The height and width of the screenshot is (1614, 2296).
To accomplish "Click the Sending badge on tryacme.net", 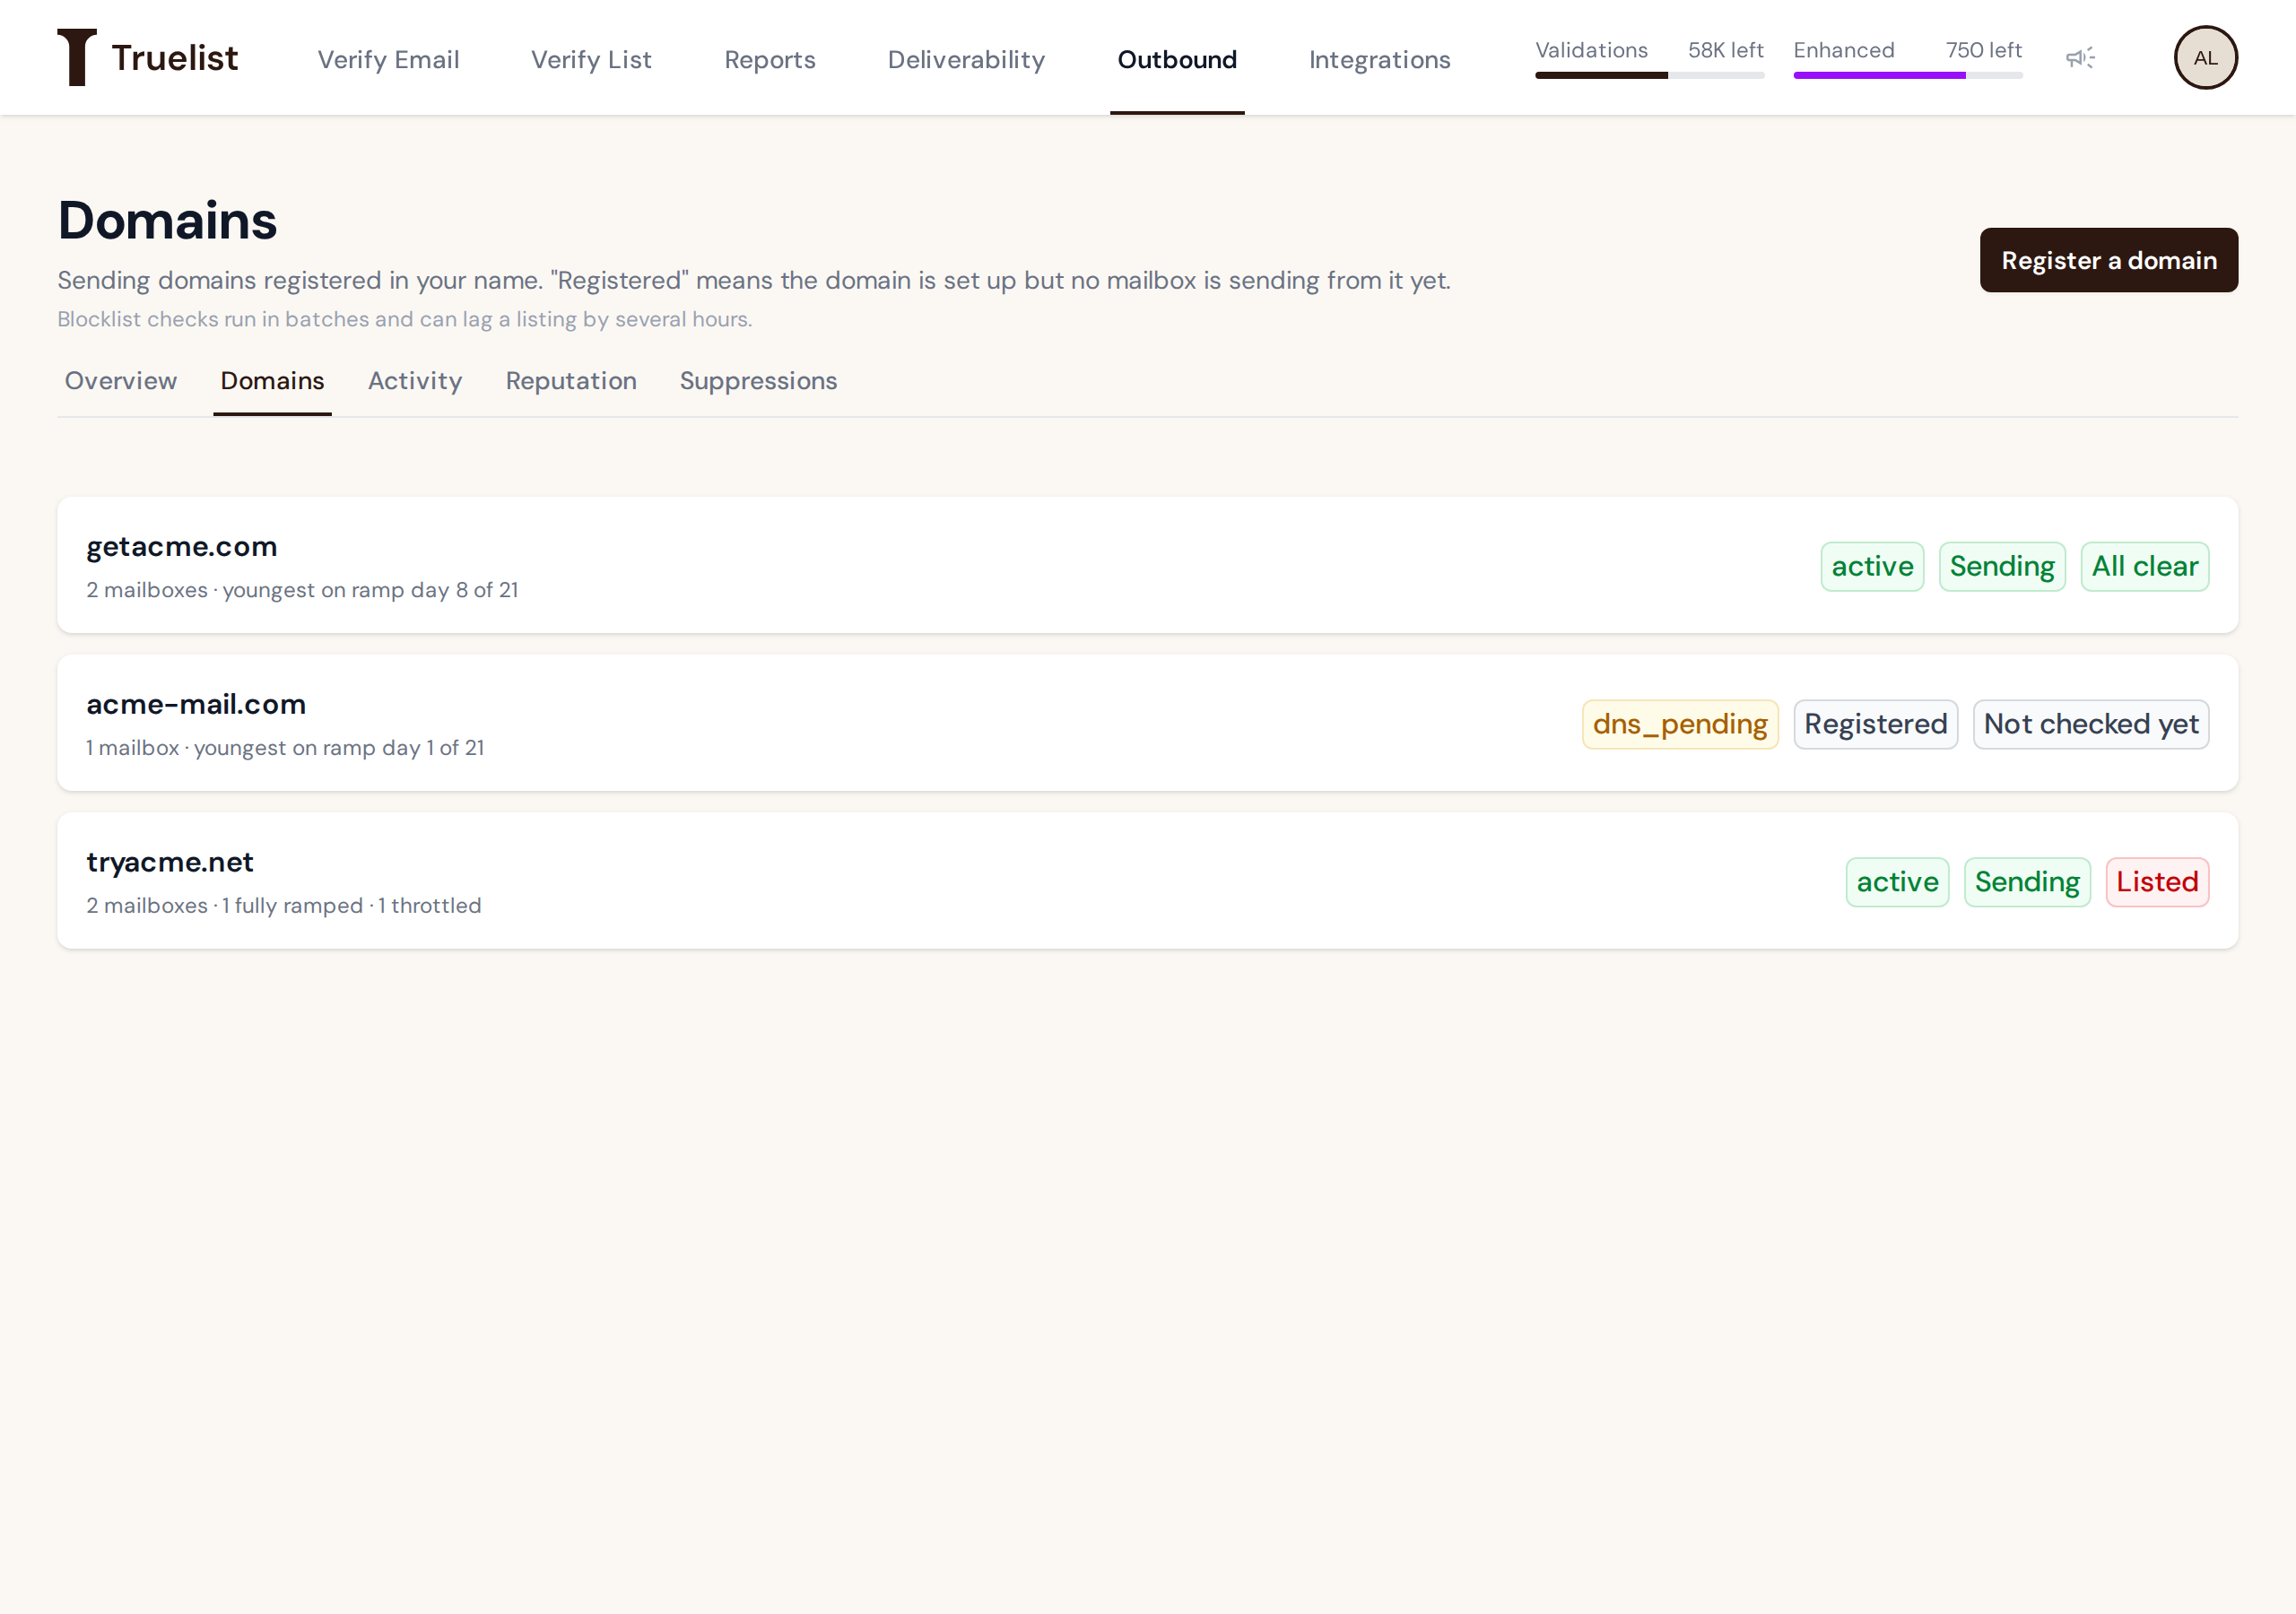I will pos(2027,882).
